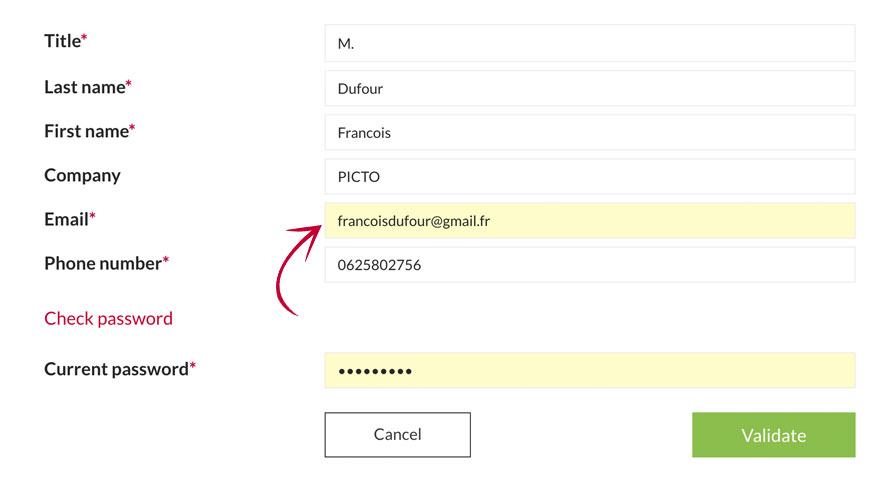Viewport: 892px width, 486px height.
Task: Click the red asterisk after Phone number
Action: click(166, 260)
